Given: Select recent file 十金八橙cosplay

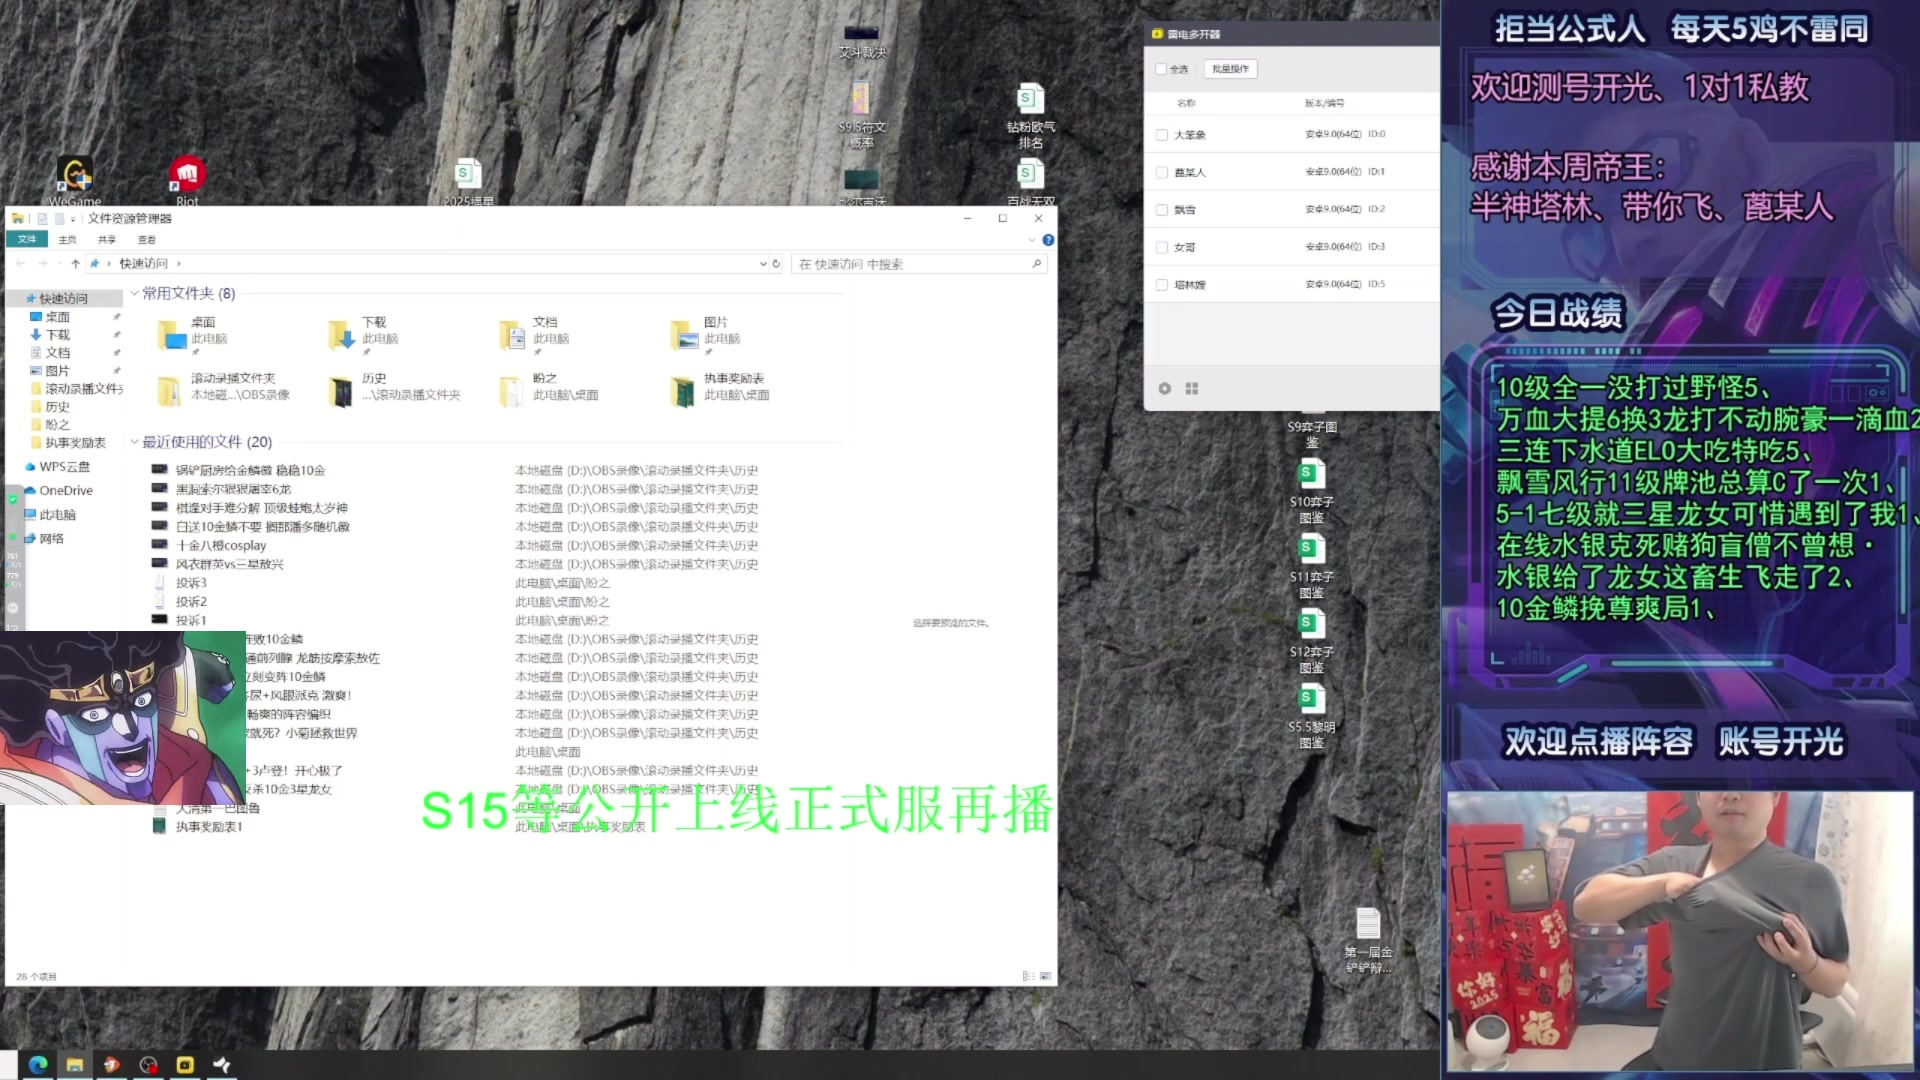Looking at the screenshot, I should point(221,546).
